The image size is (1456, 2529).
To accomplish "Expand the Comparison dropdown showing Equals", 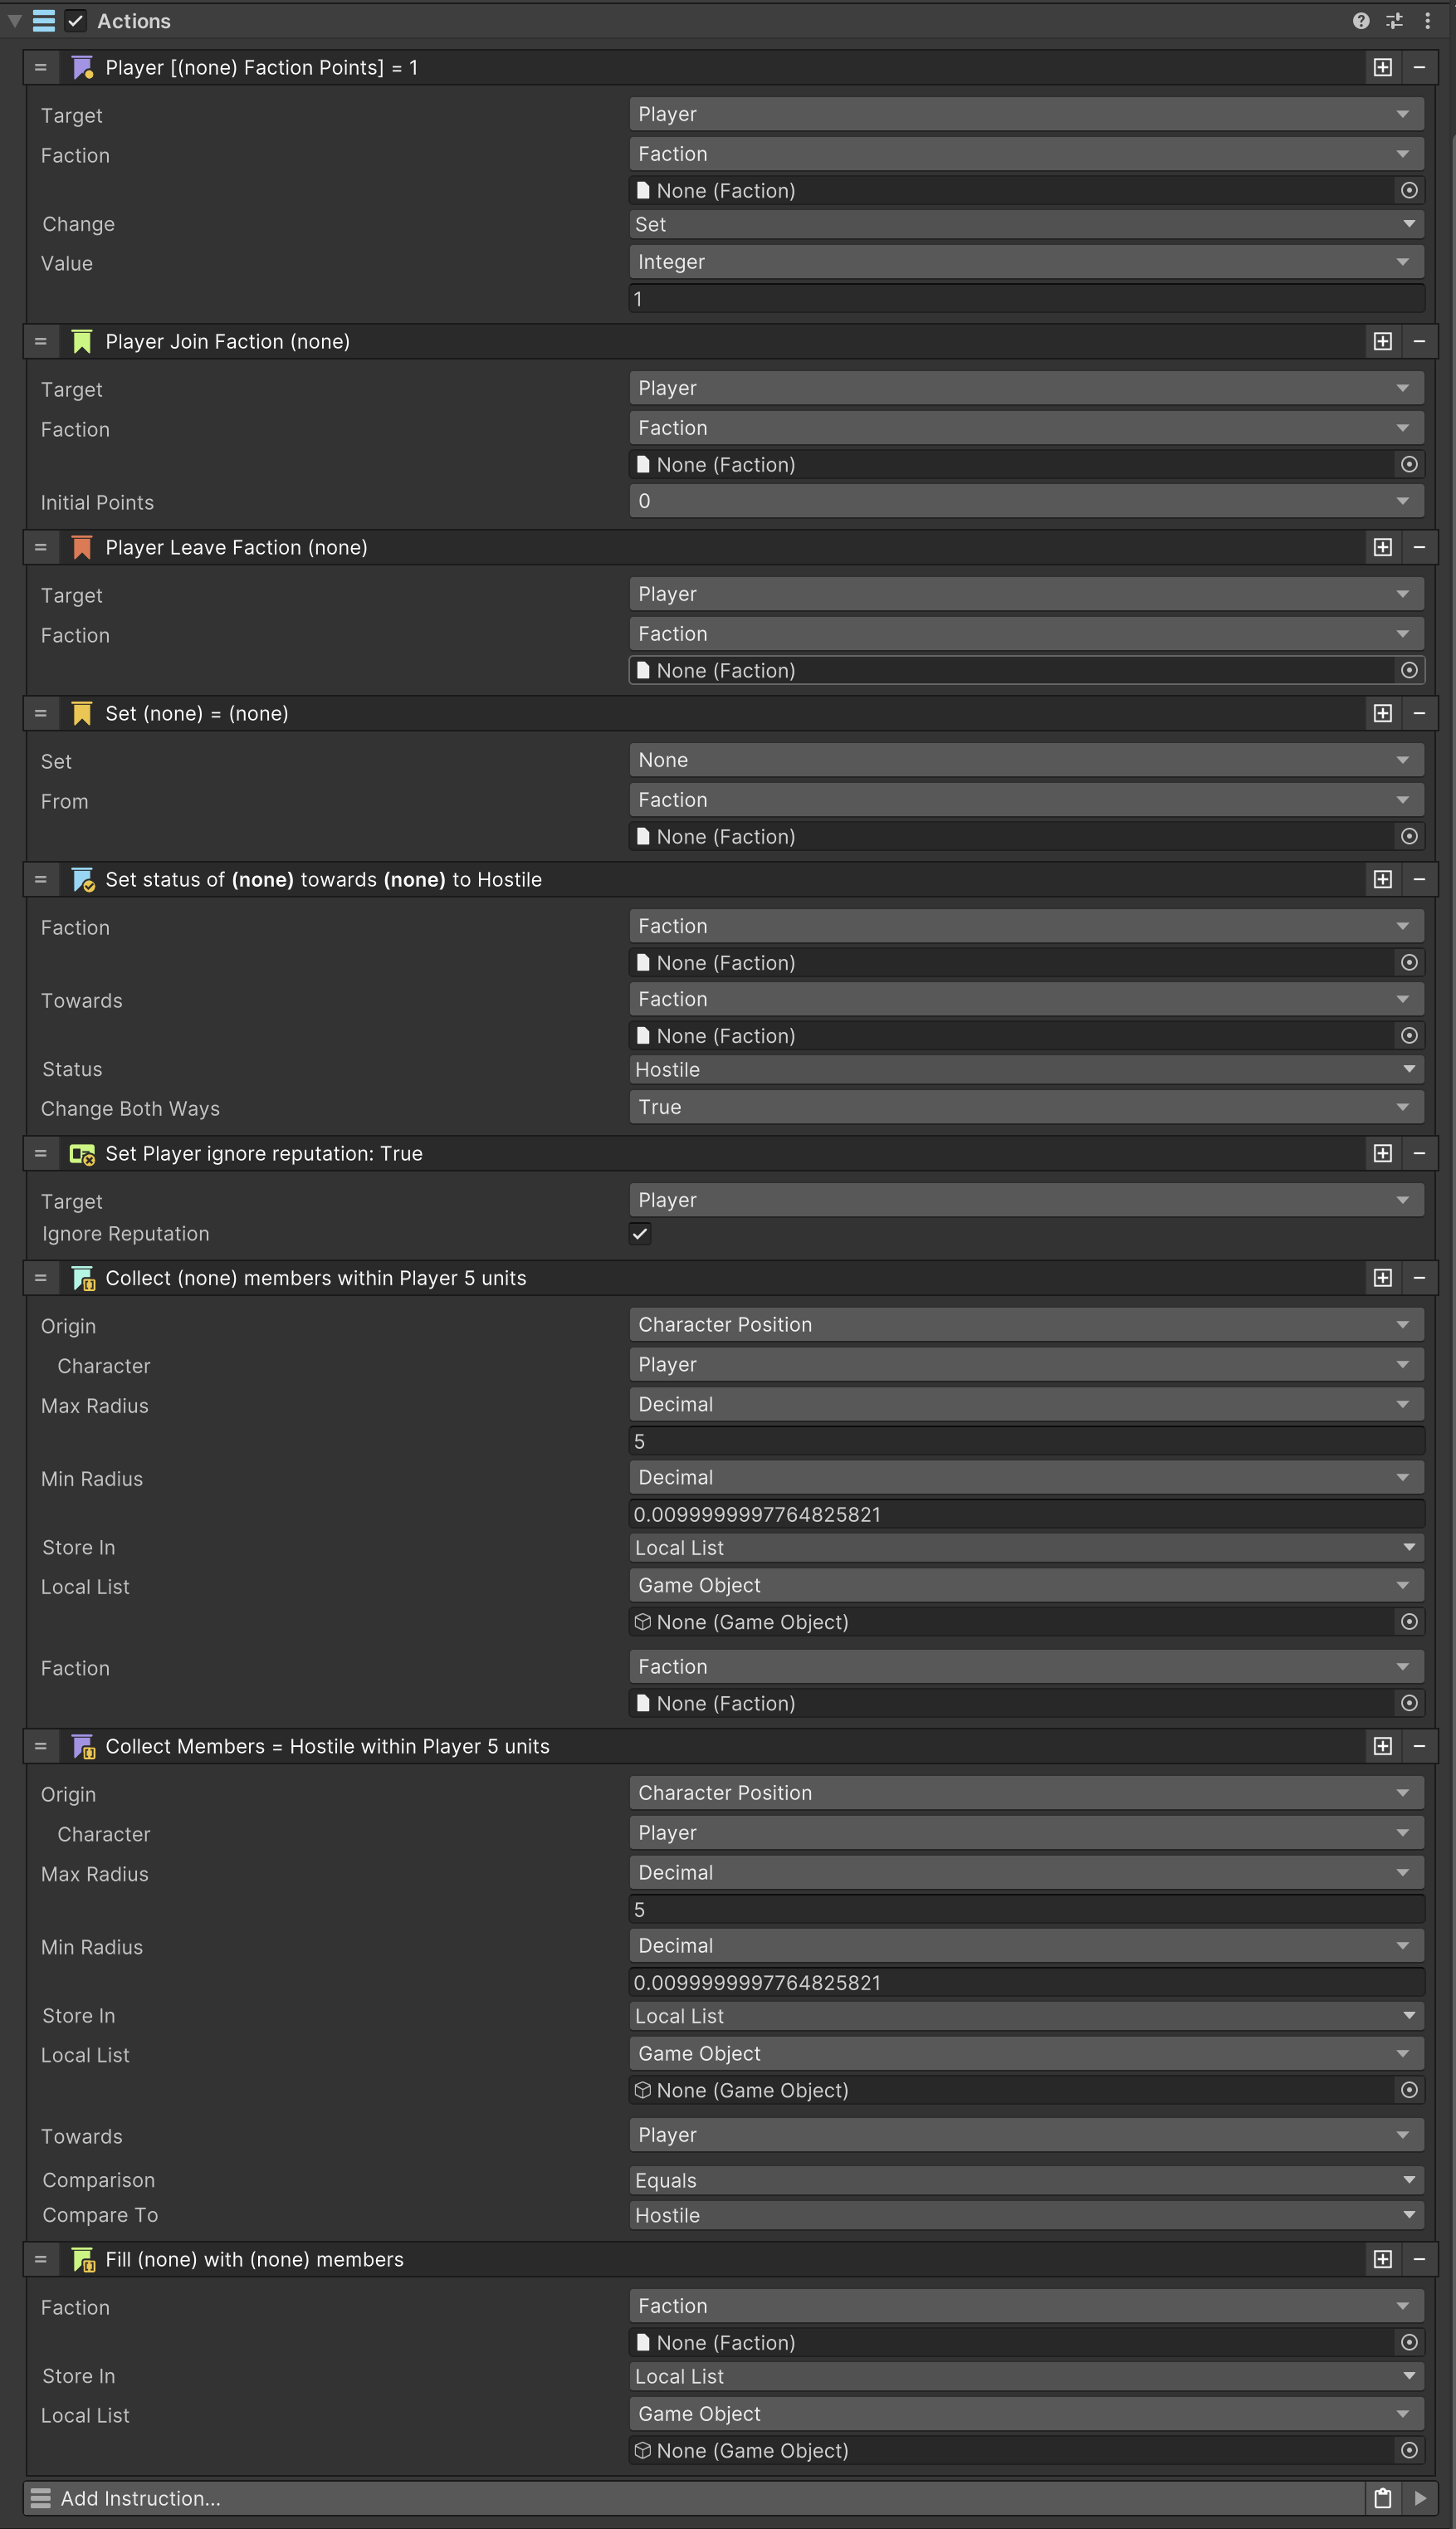I will point(1025,2180).
